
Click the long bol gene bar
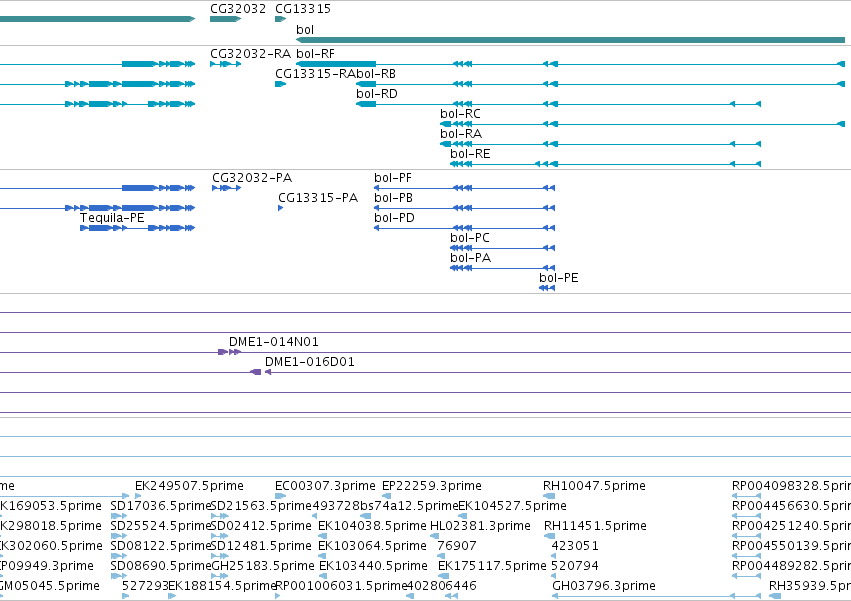click(x=570, y=40)
